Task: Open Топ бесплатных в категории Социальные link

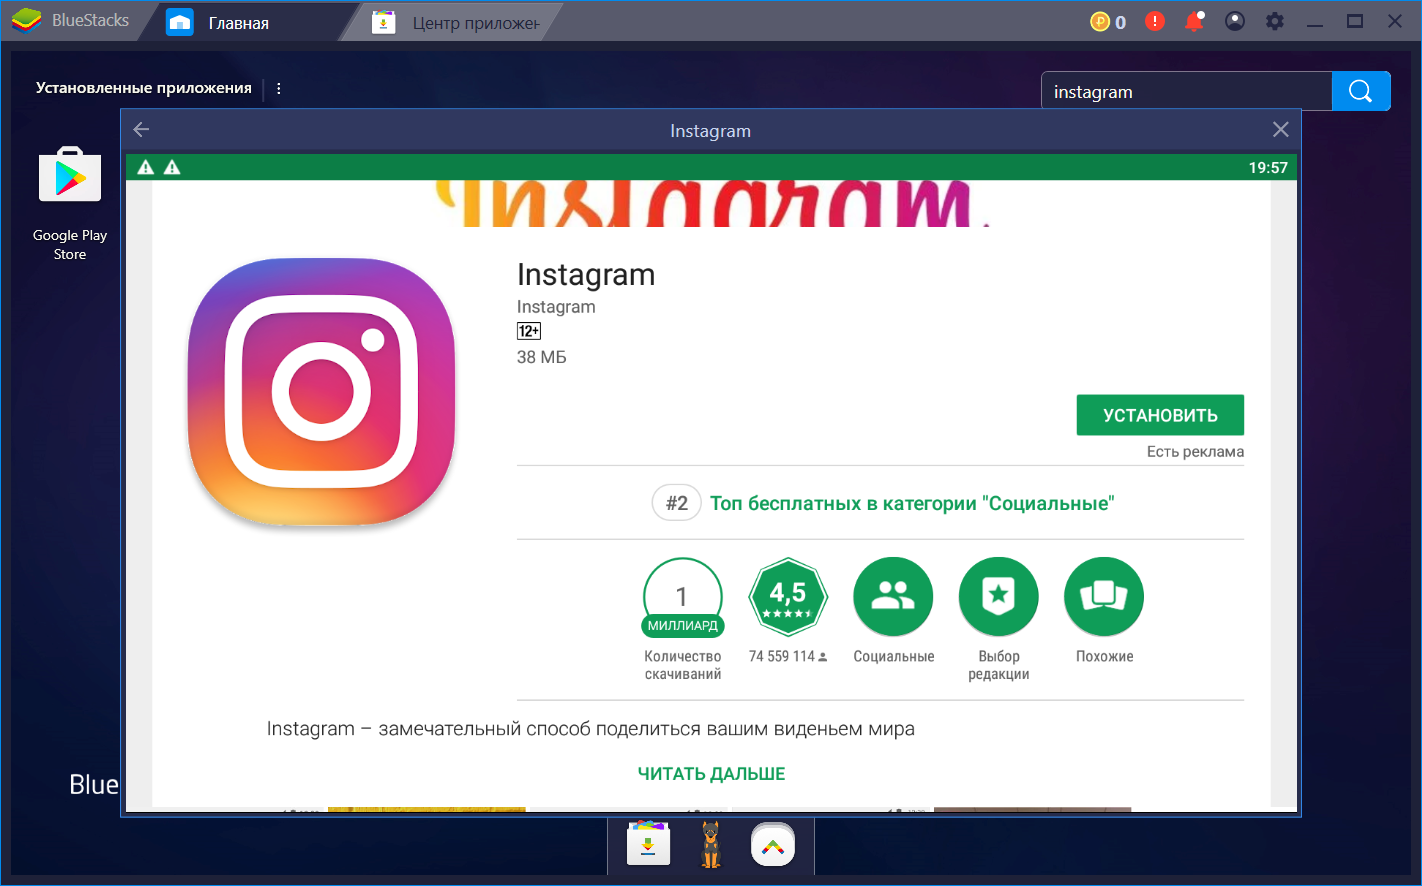Action: [912, 503]
